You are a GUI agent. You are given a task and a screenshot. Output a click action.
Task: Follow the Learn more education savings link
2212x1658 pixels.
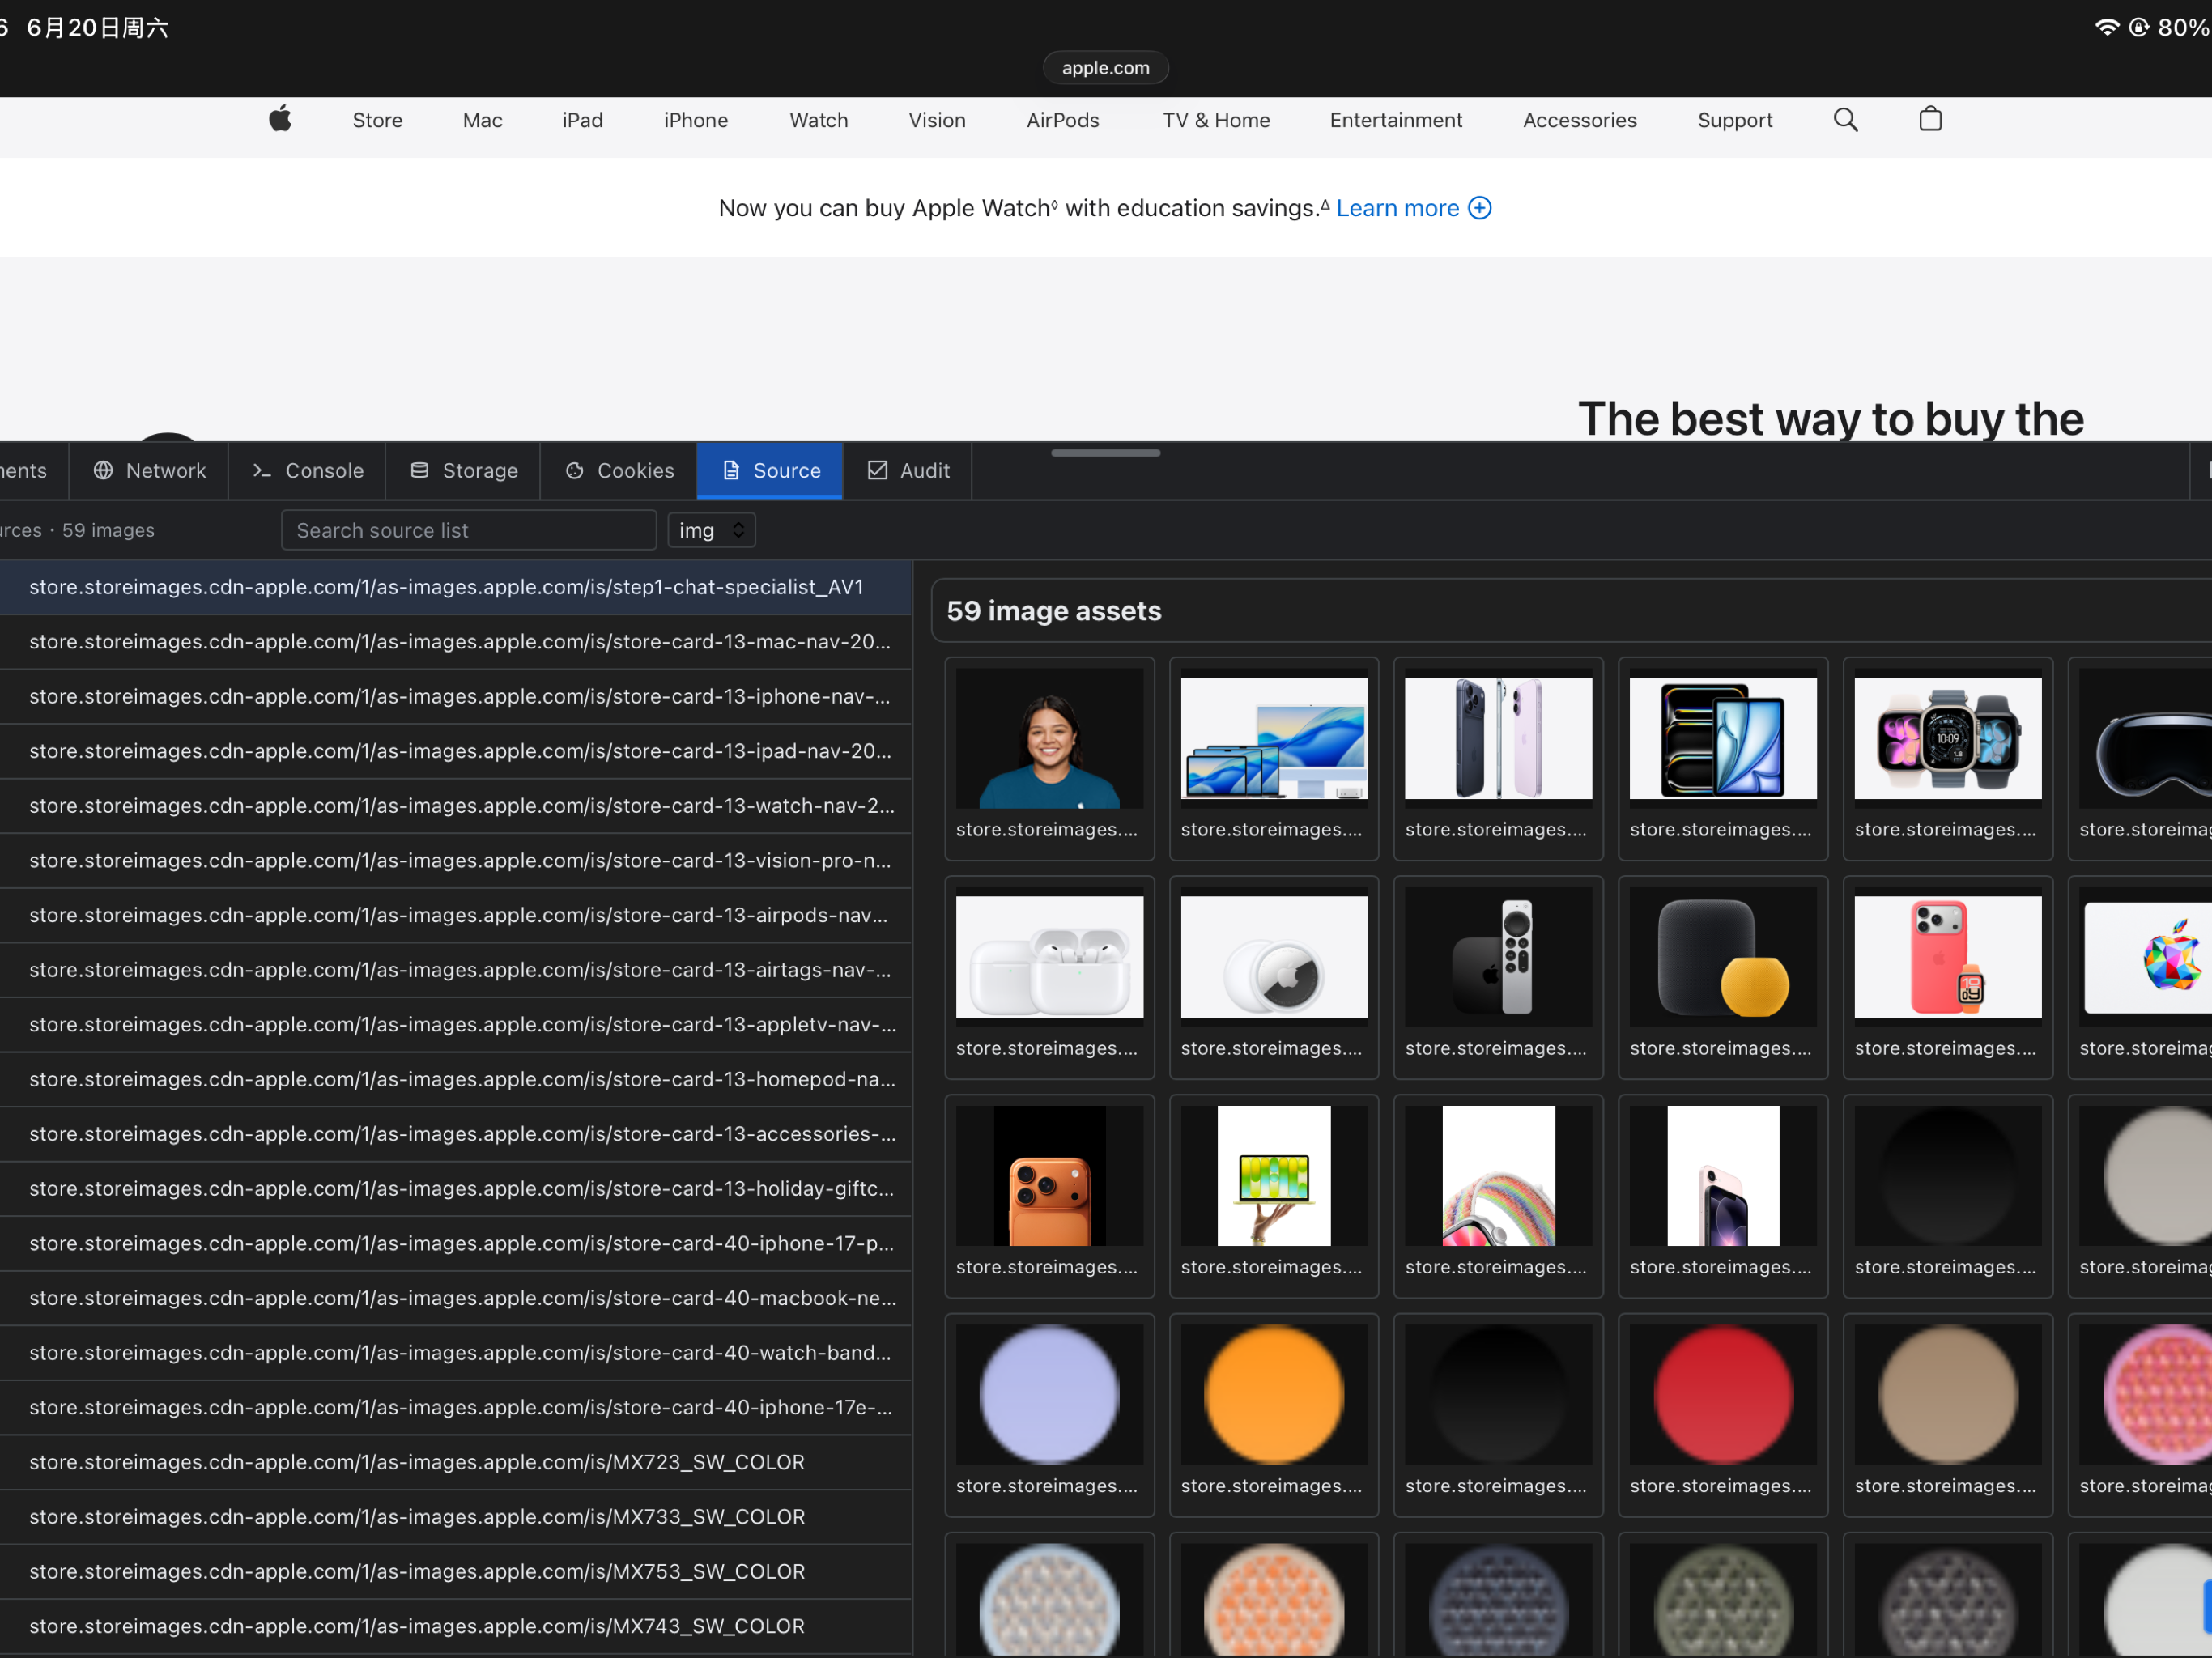coord(1397,208)
